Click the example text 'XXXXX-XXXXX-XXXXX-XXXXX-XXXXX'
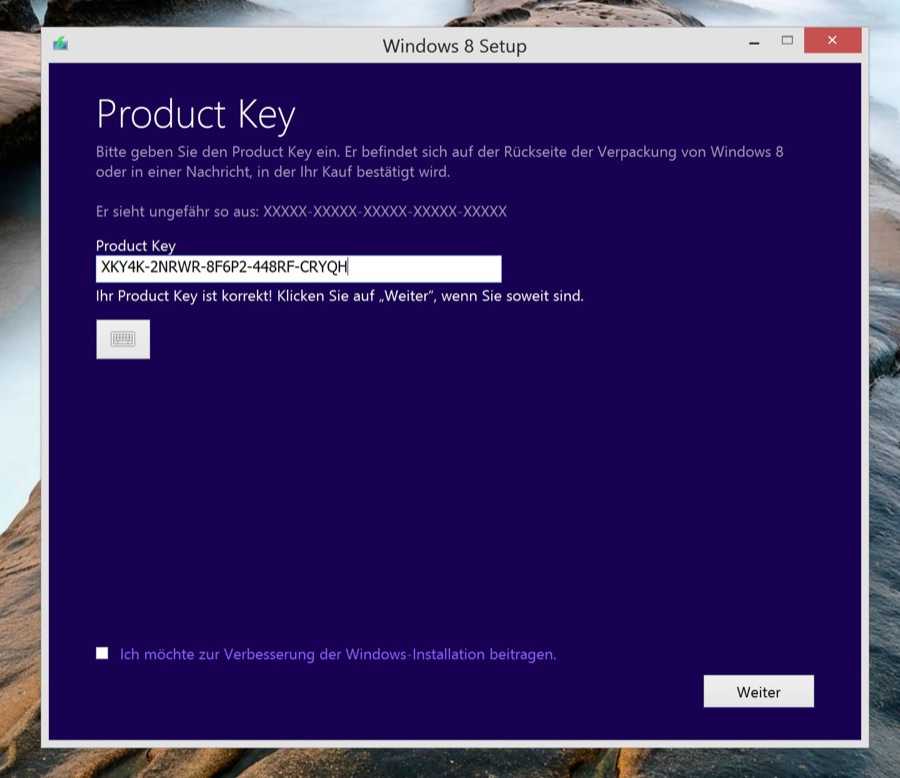 [385, 211]
